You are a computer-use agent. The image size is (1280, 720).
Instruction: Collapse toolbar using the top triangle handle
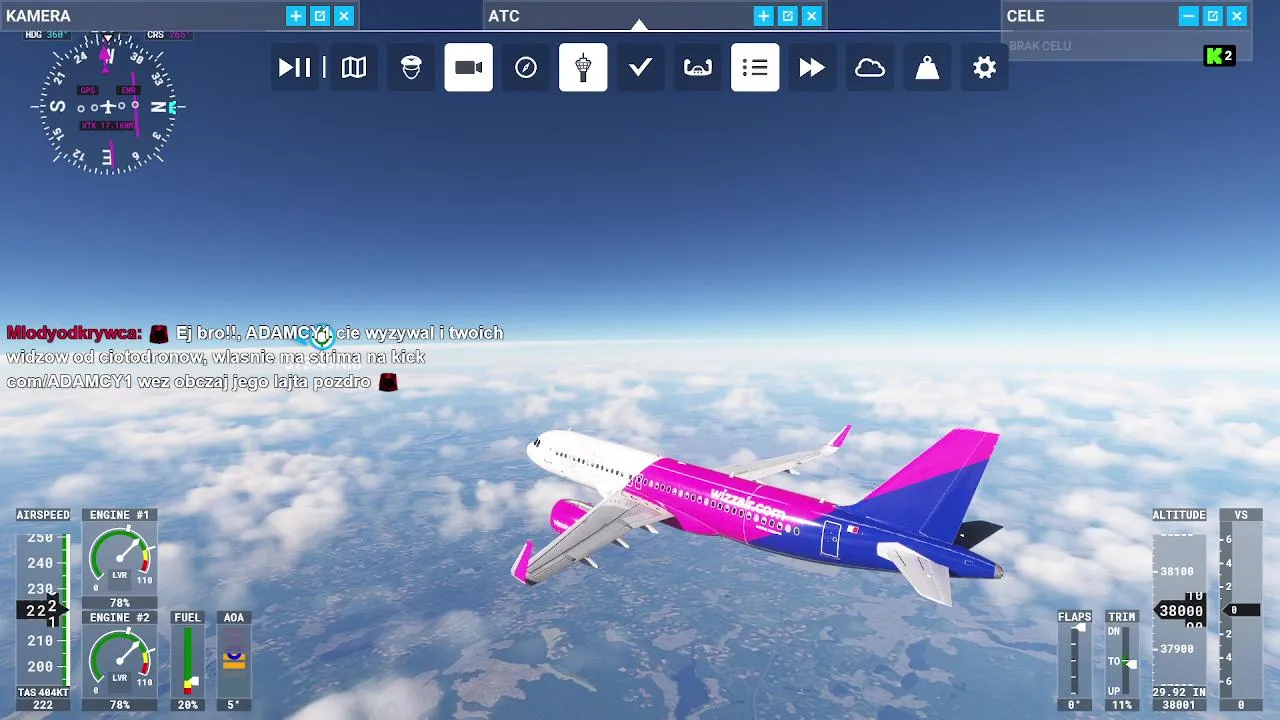640,25
